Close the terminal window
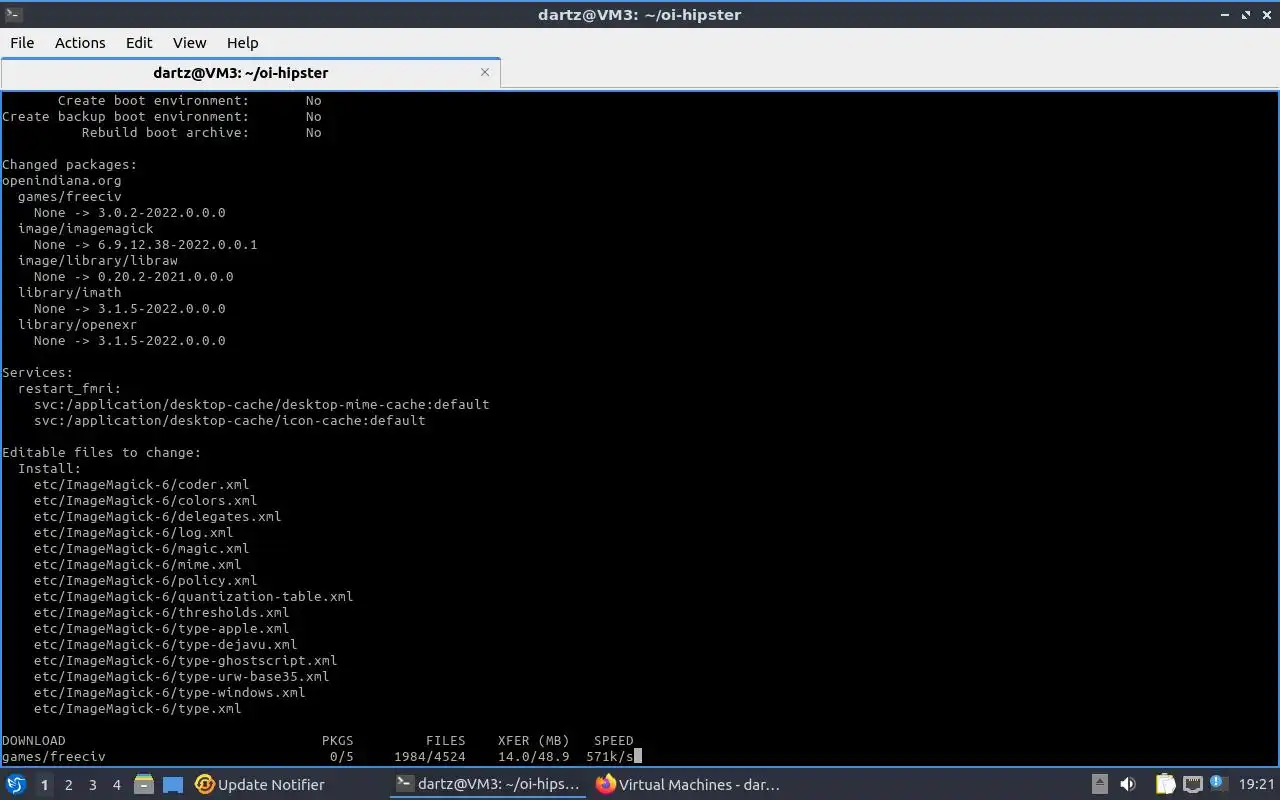 pos(1266,15)
